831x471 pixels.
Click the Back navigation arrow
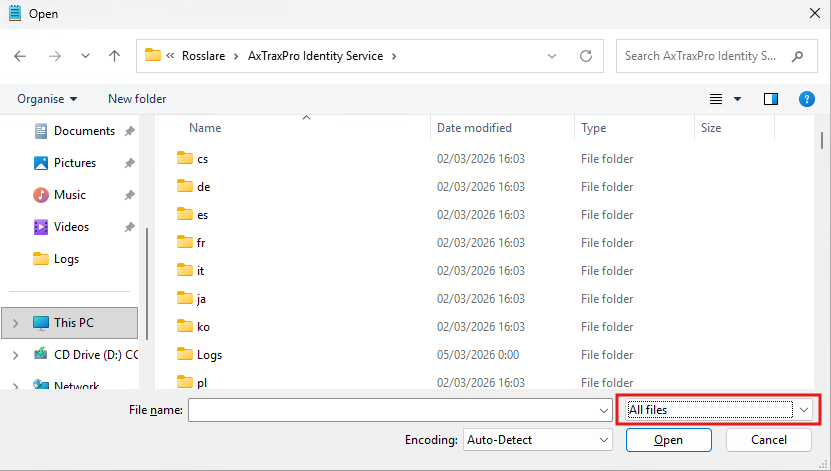pos(21,56)
